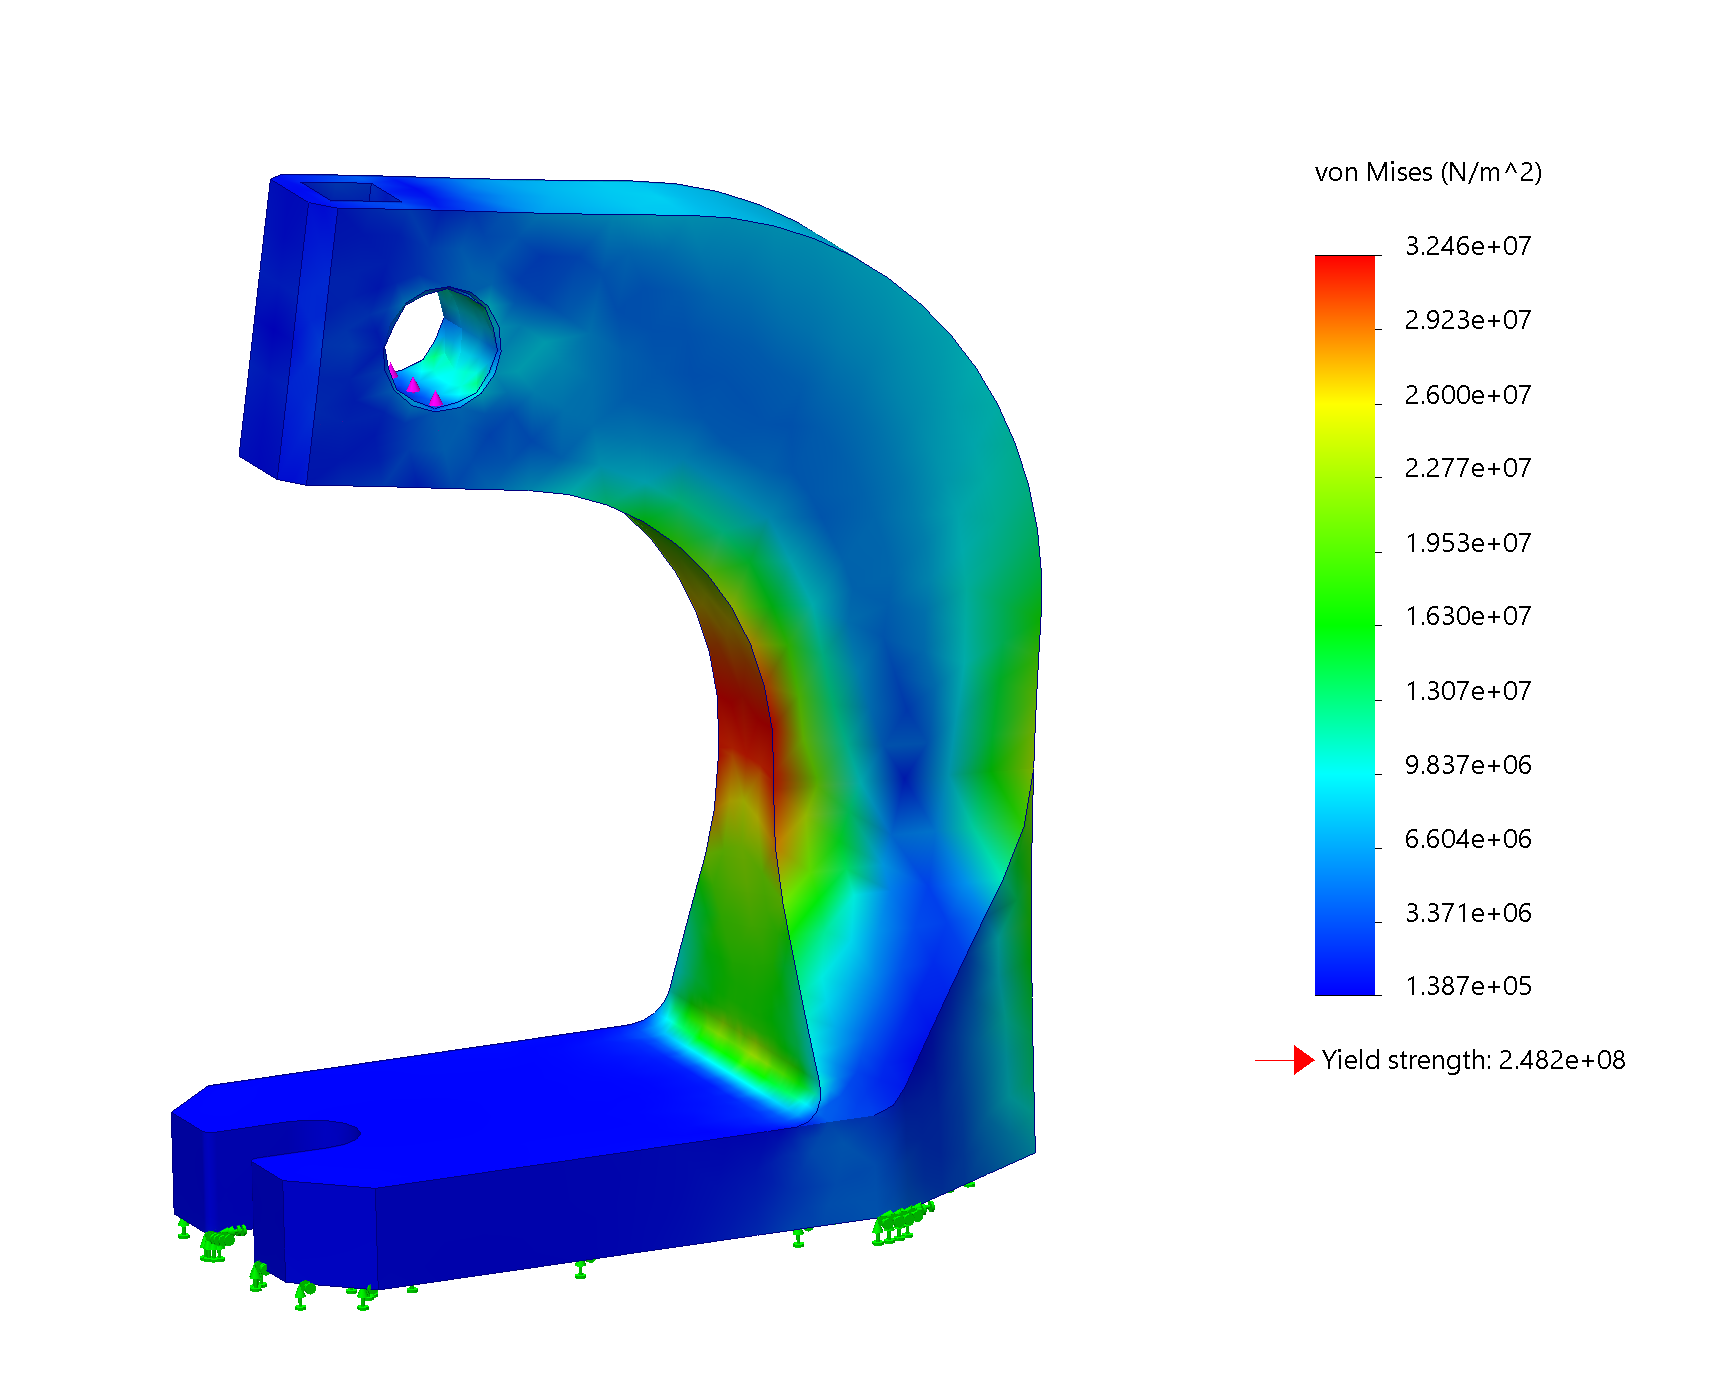This screenshot has width=1719, height=1380.
Task: Select the U-shaped slot in the base plate
Action: pos(300,1138)
